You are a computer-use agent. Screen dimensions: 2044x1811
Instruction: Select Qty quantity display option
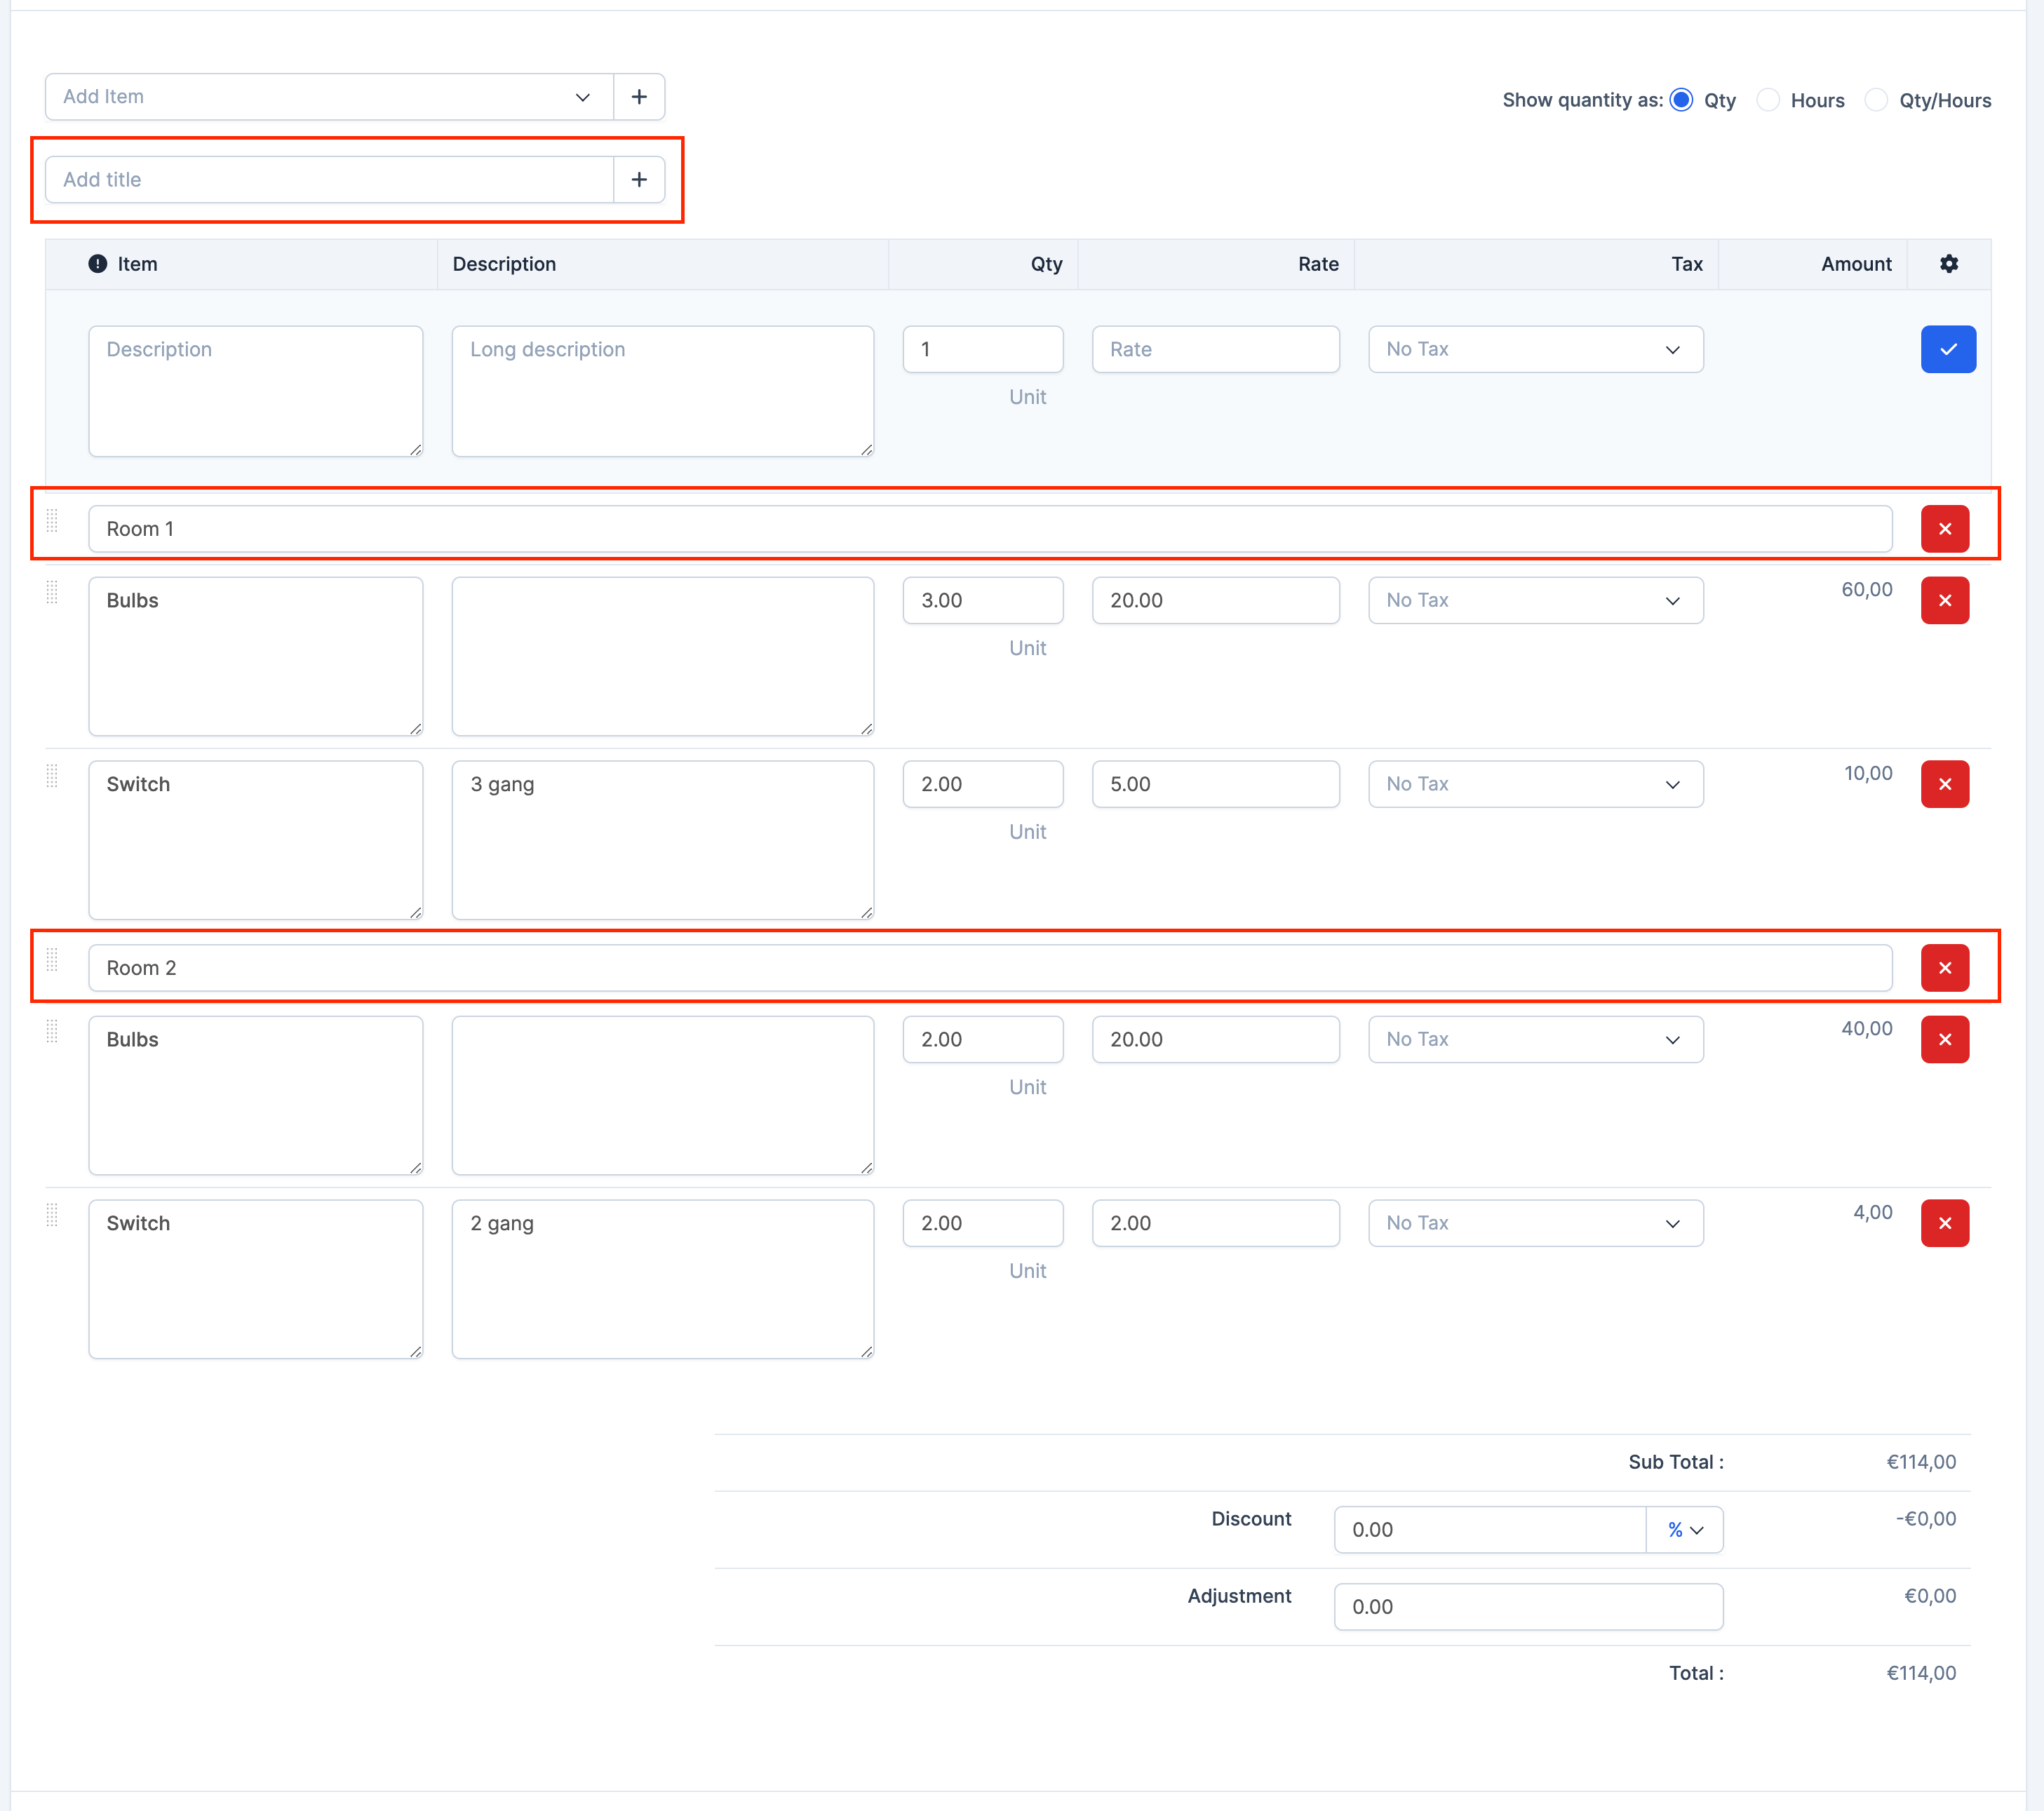coord(1681,100)
